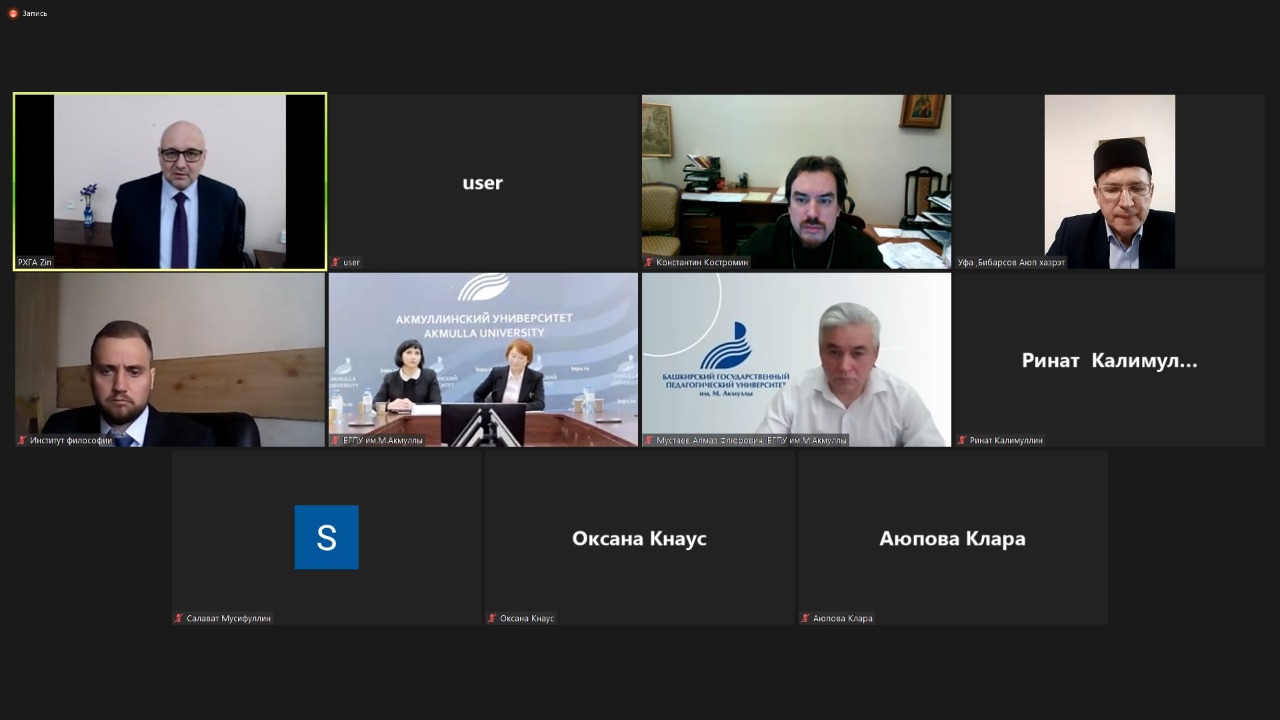
Task: Click the РХГА Zin name label
Action: [x=35, y=263]
